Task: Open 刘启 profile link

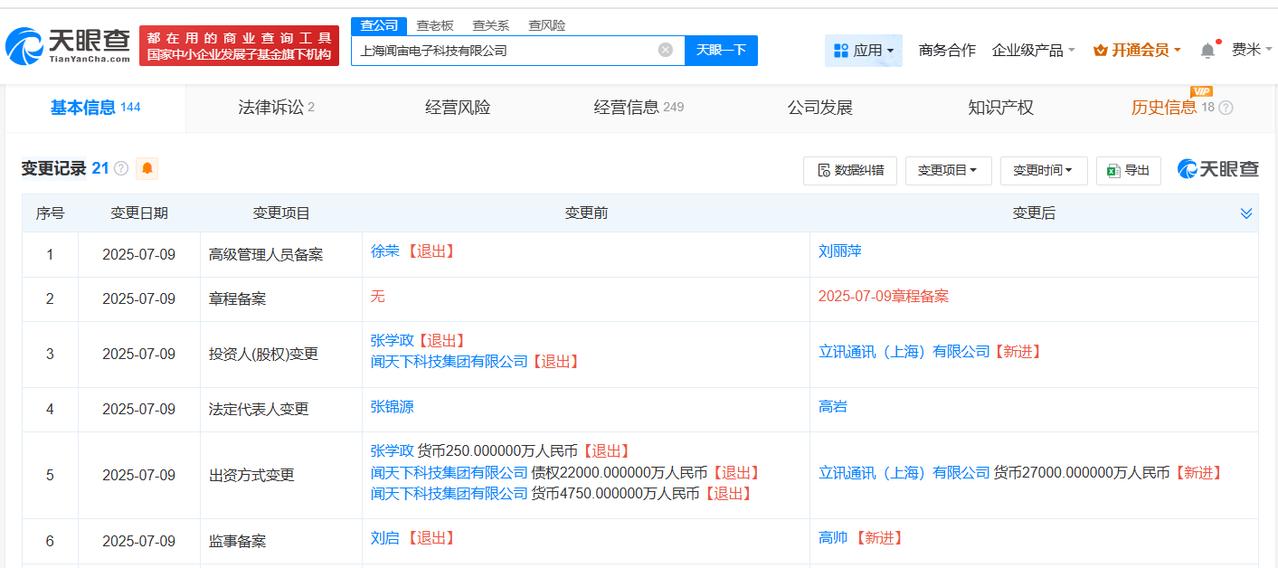Action: point(384,538)
